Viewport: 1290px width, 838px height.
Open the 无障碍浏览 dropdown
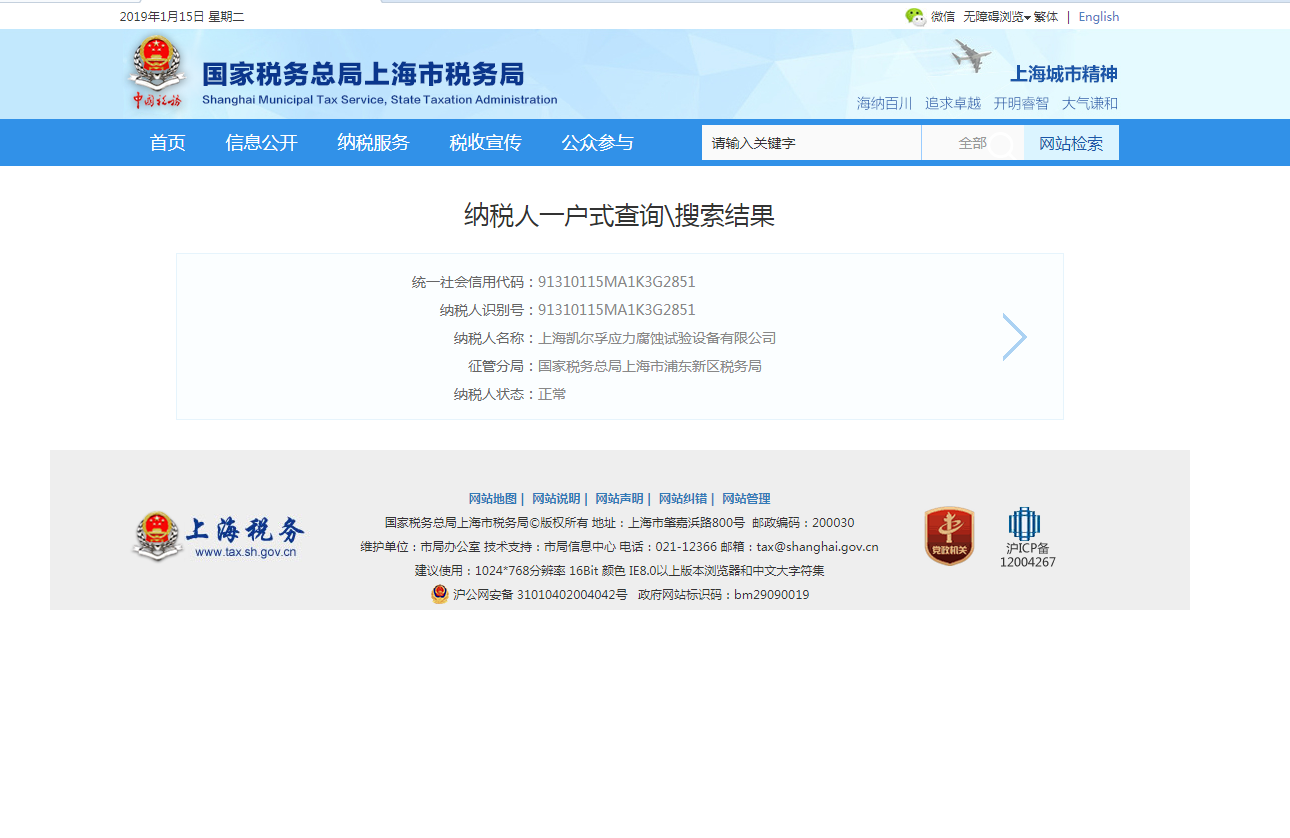pos(996,17)
